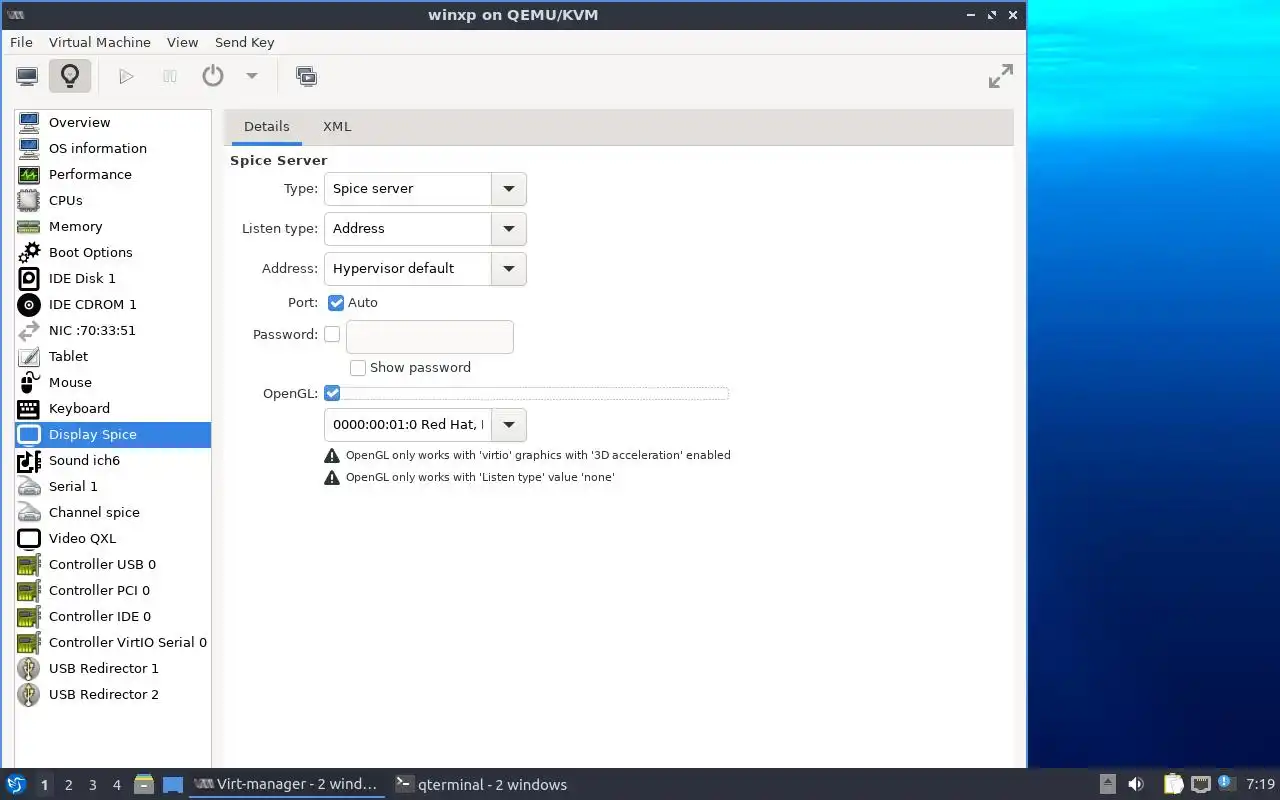This screenshot has height=800, width=1280.
Task: Open Performance graphs entry
Action: click(x=113, y=174)
